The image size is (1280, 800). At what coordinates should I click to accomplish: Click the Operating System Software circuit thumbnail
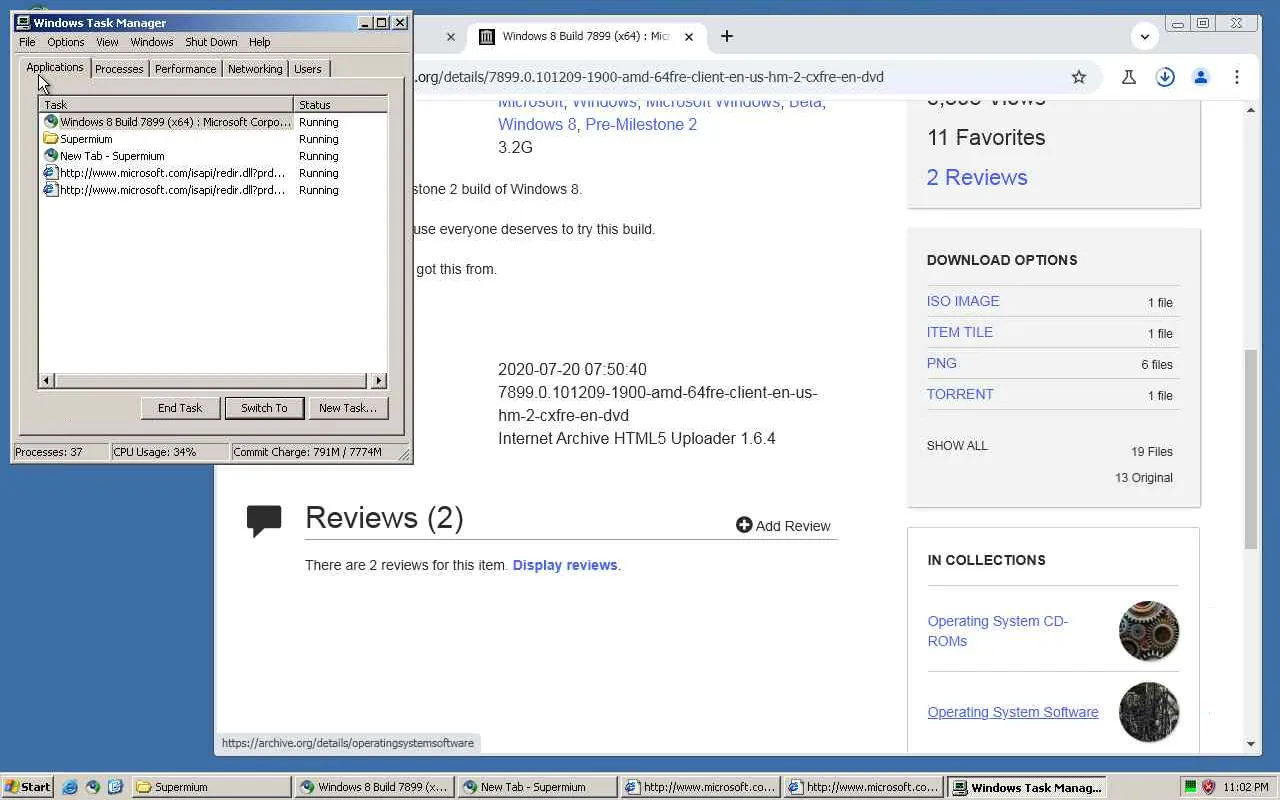click(x=1149, y=712)
